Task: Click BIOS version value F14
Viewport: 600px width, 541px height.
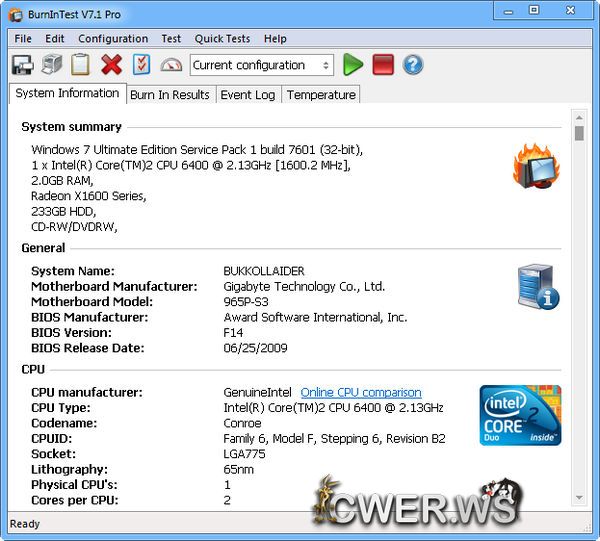Action: click(x=233, y=333)
